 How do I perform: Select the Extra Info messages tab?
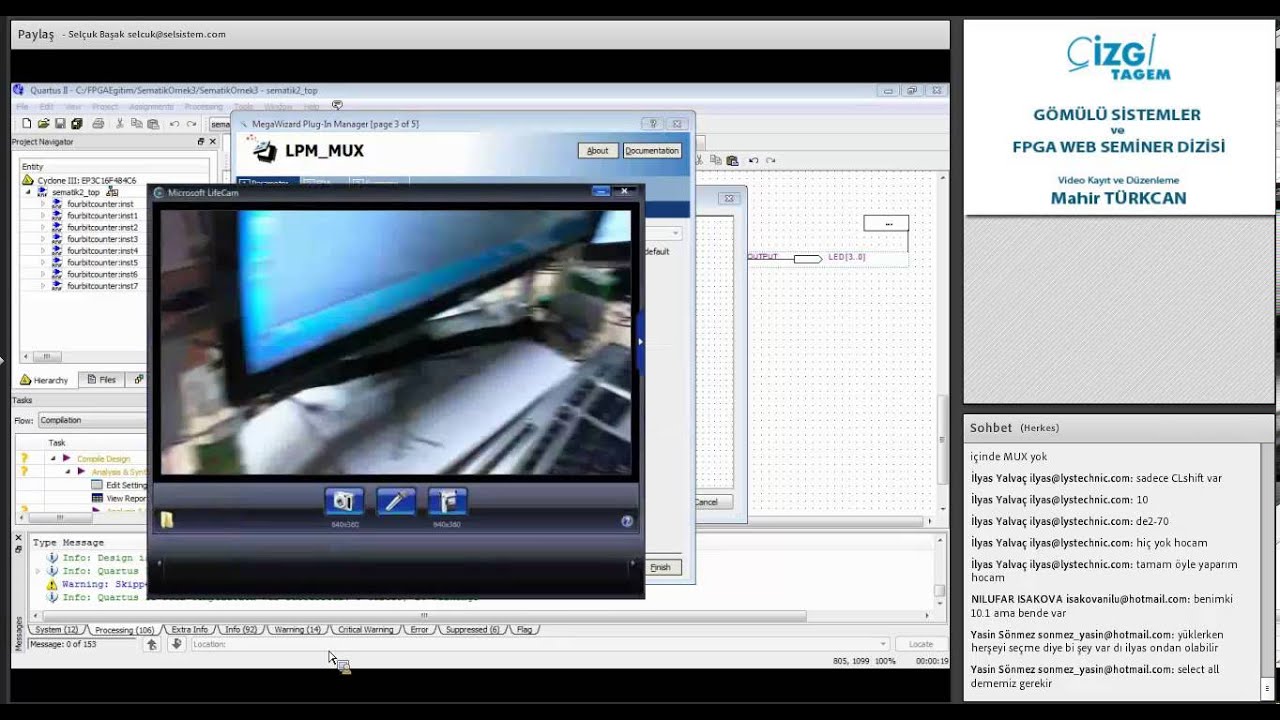(189, 630)
